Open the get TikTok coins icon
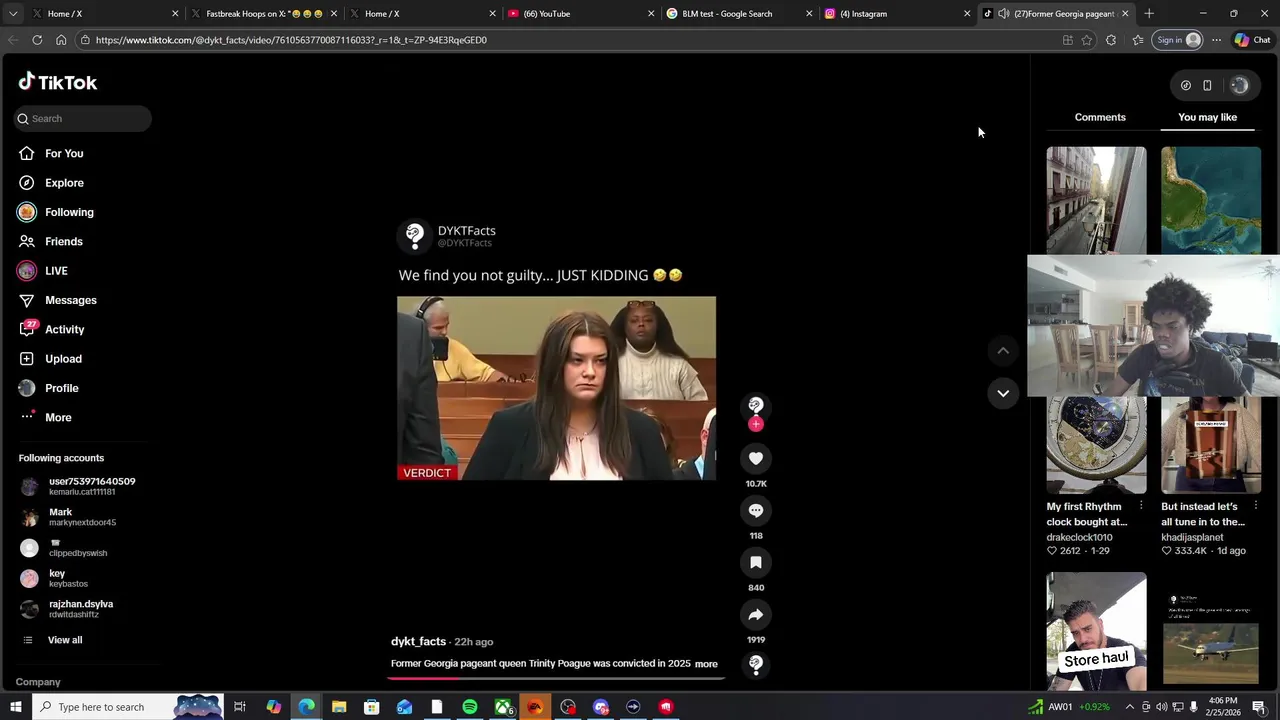Screen dimensions: 1280x720 click(x=1186, y=85)
